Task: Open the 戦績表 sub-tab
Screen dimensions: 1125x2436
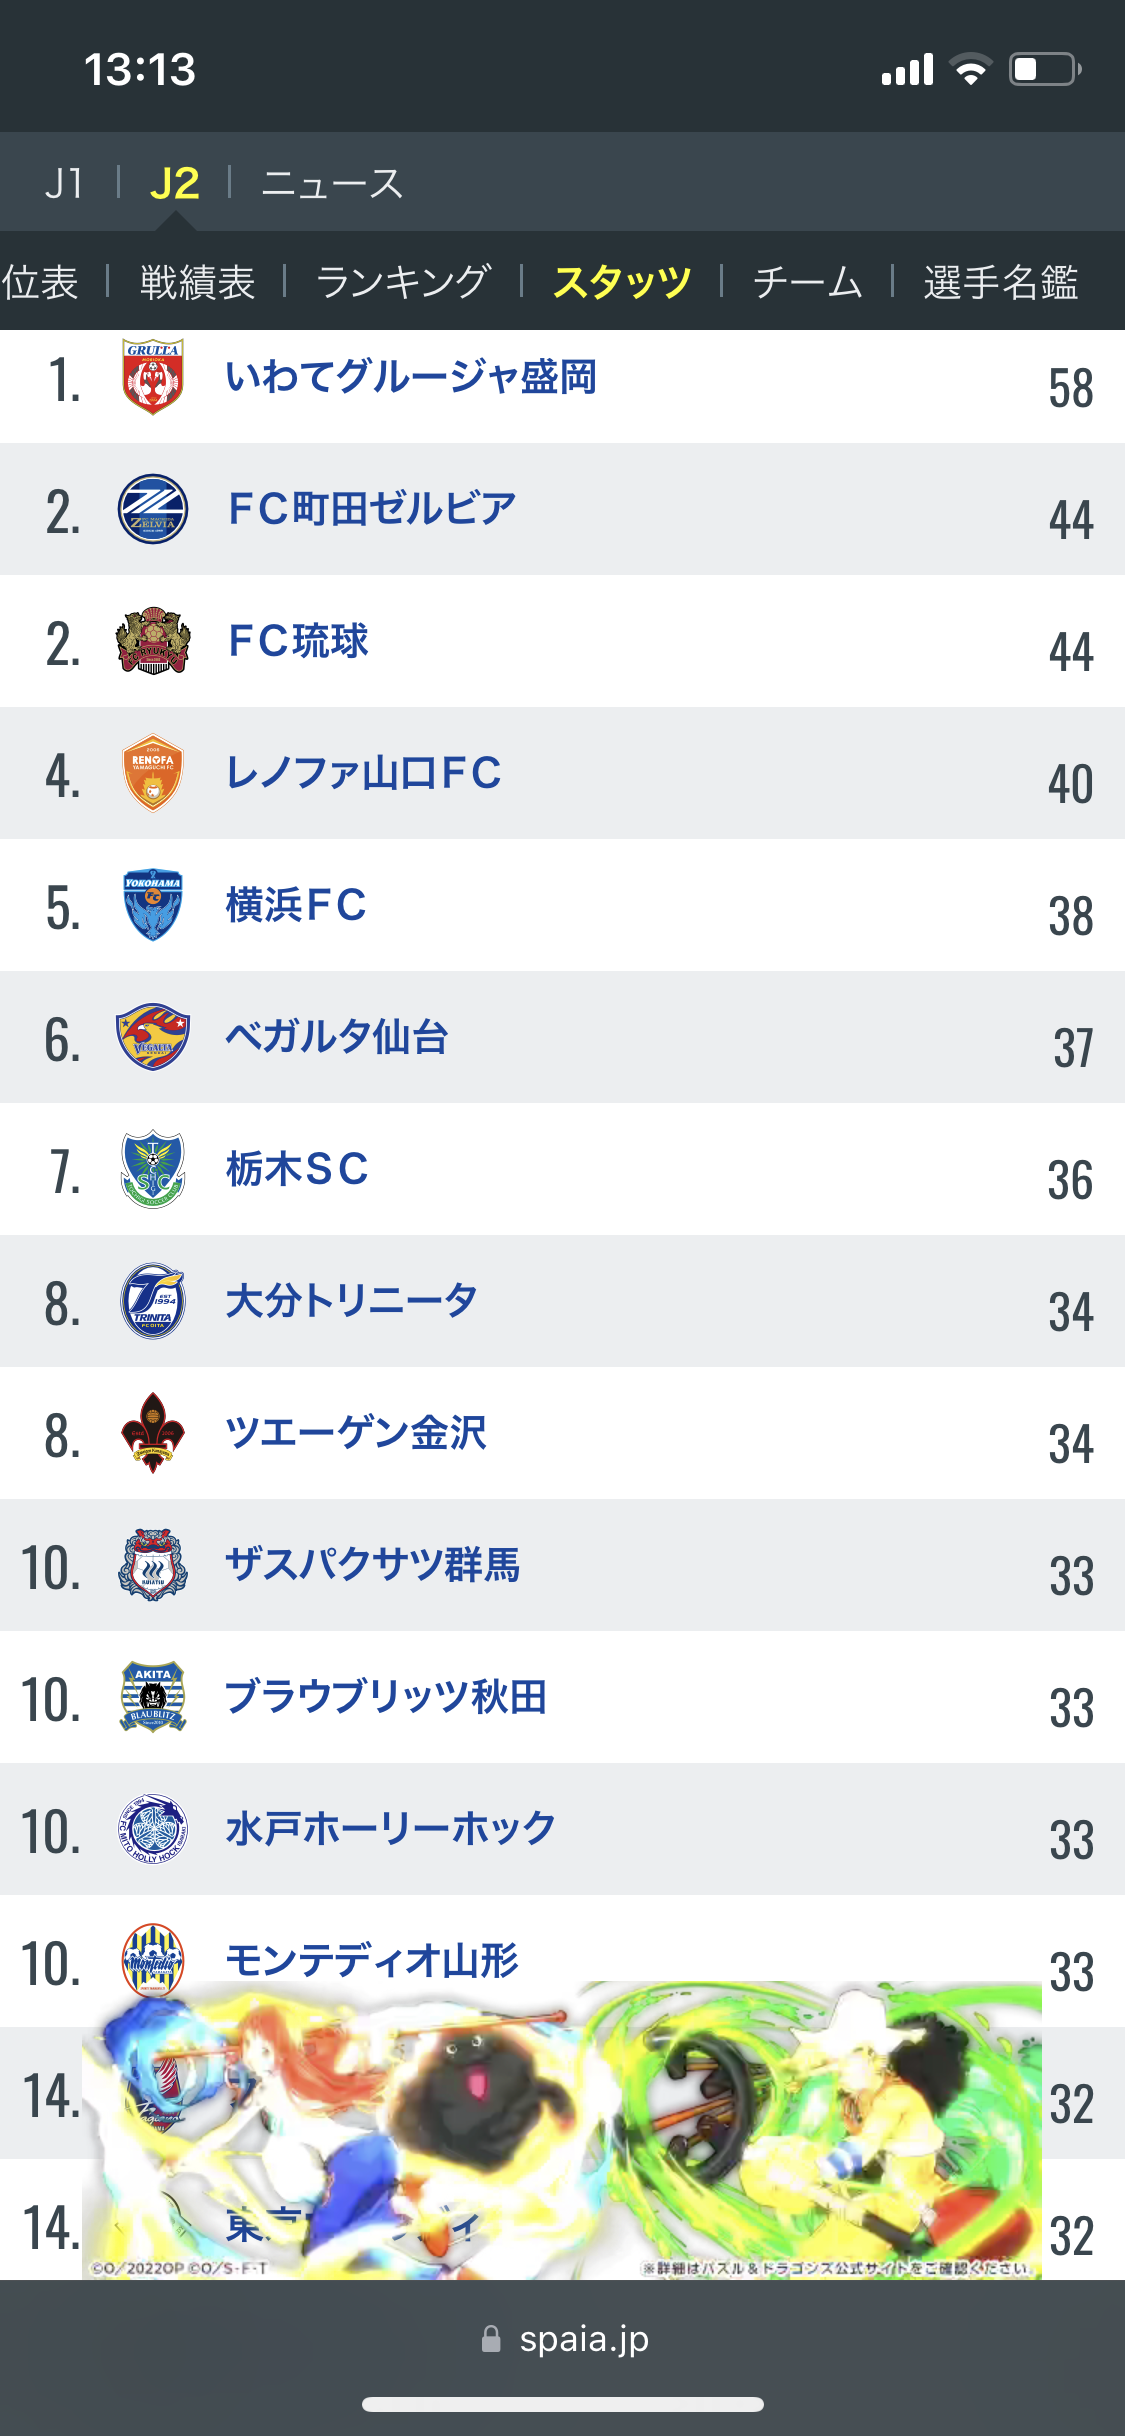Action: pos(197,282)
